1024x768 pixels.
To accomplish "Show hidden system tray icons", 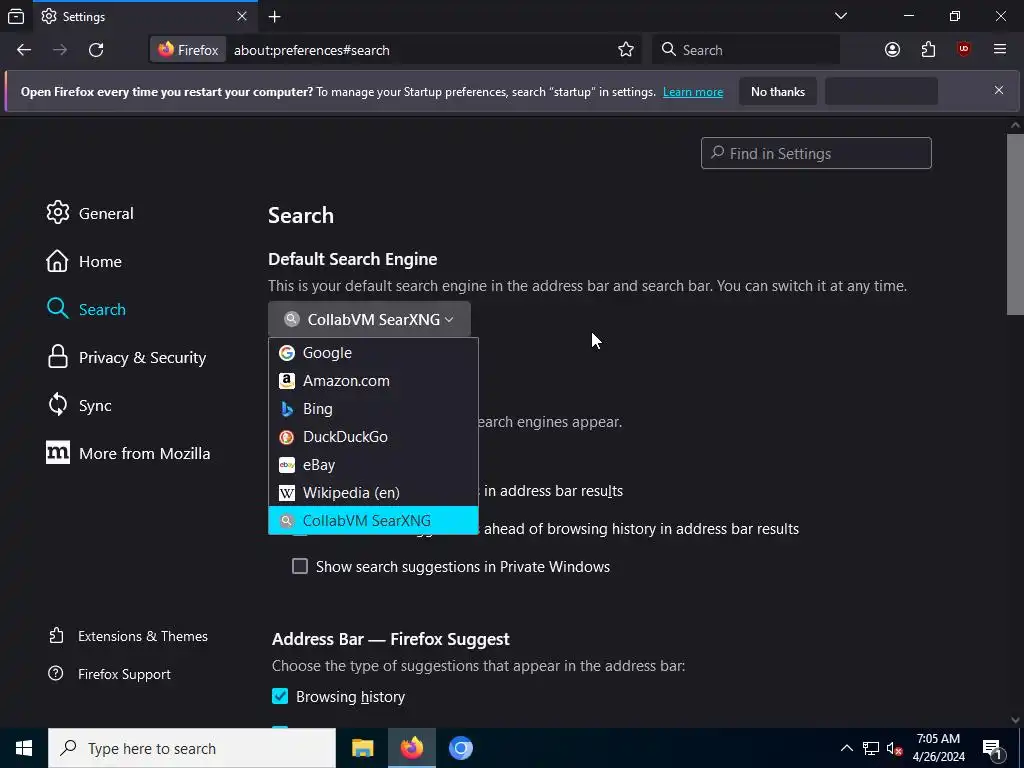I will coord(846,748).
